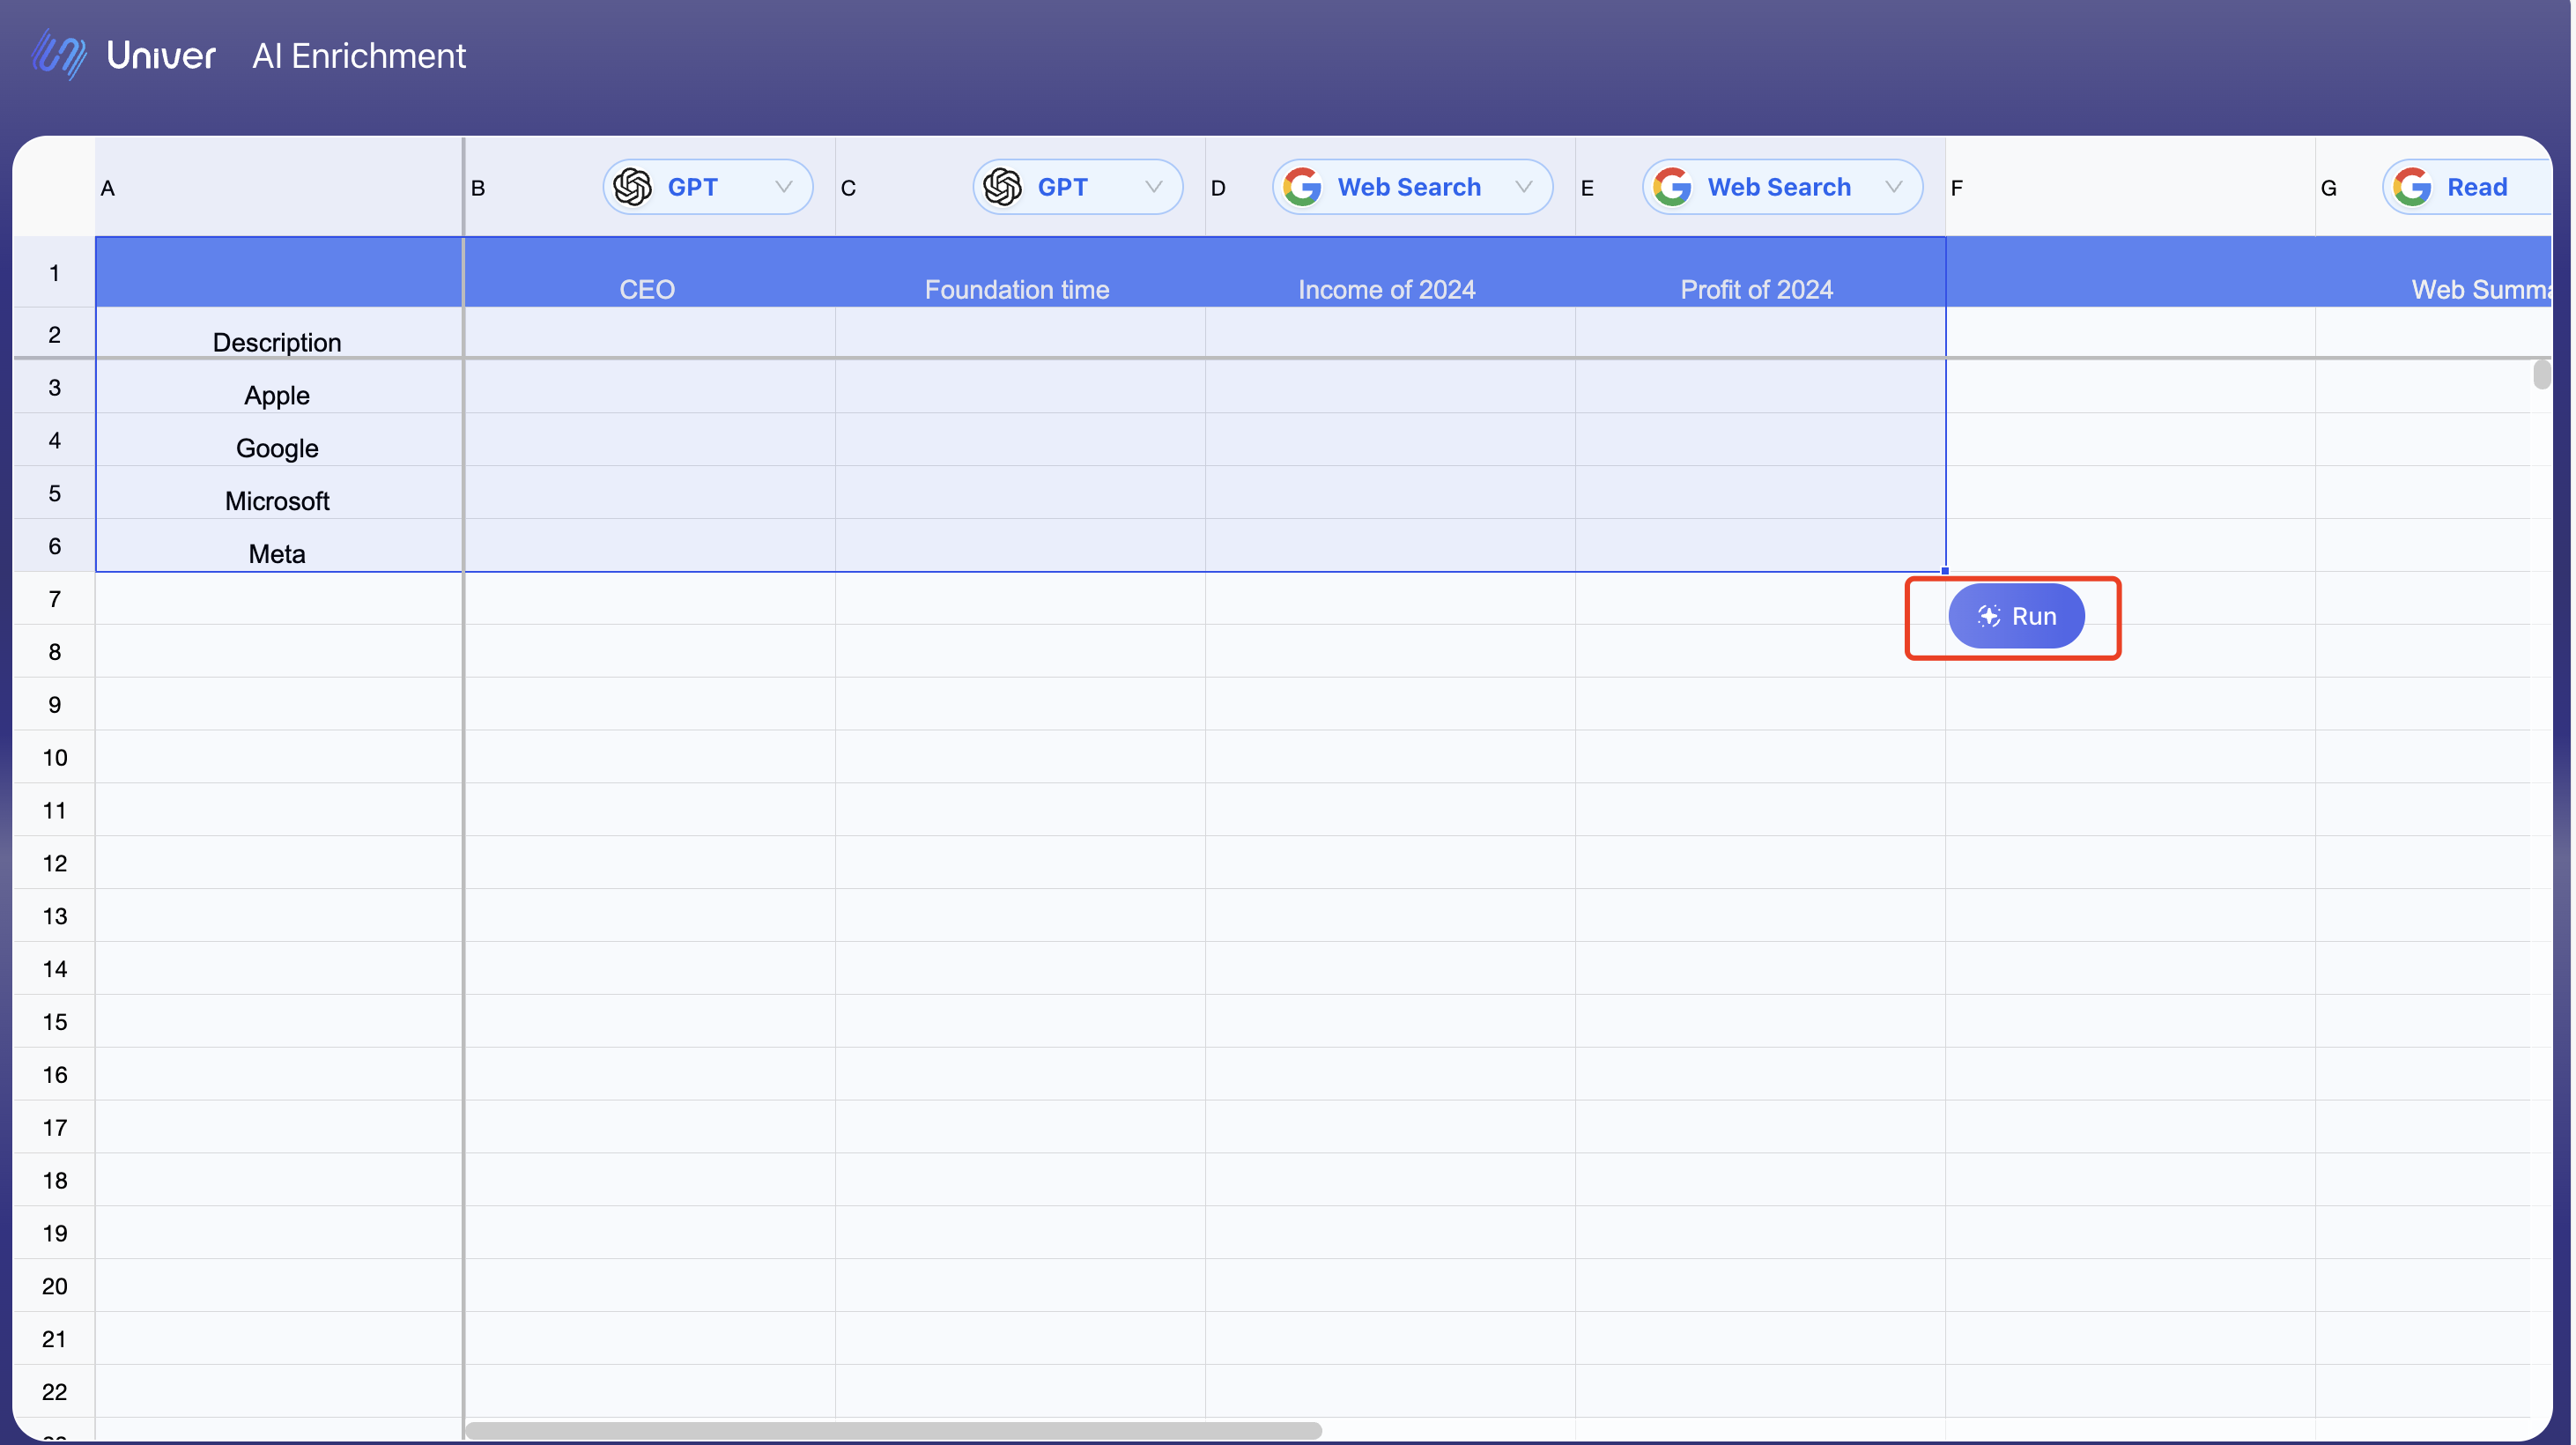This screenshot has width=2576, height=1445.
Task: Select row 3 header
Action: [x=54, y=387]
